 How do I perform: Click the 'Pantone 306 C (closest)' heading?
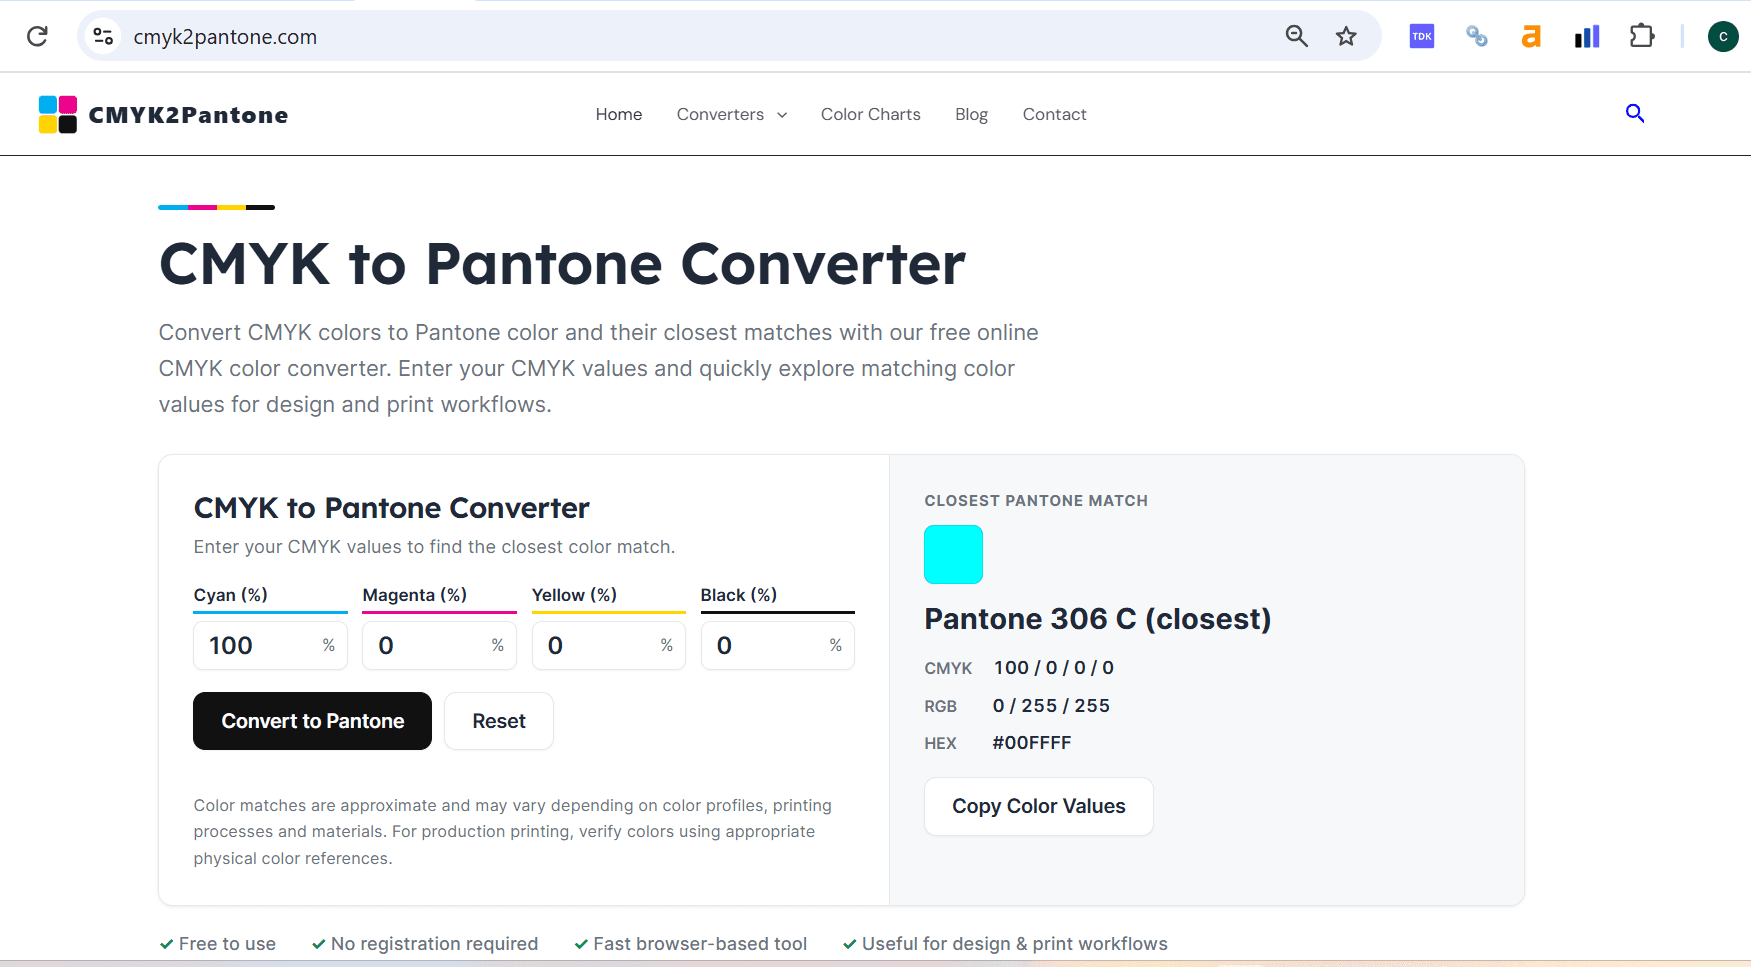[1097, 619]
